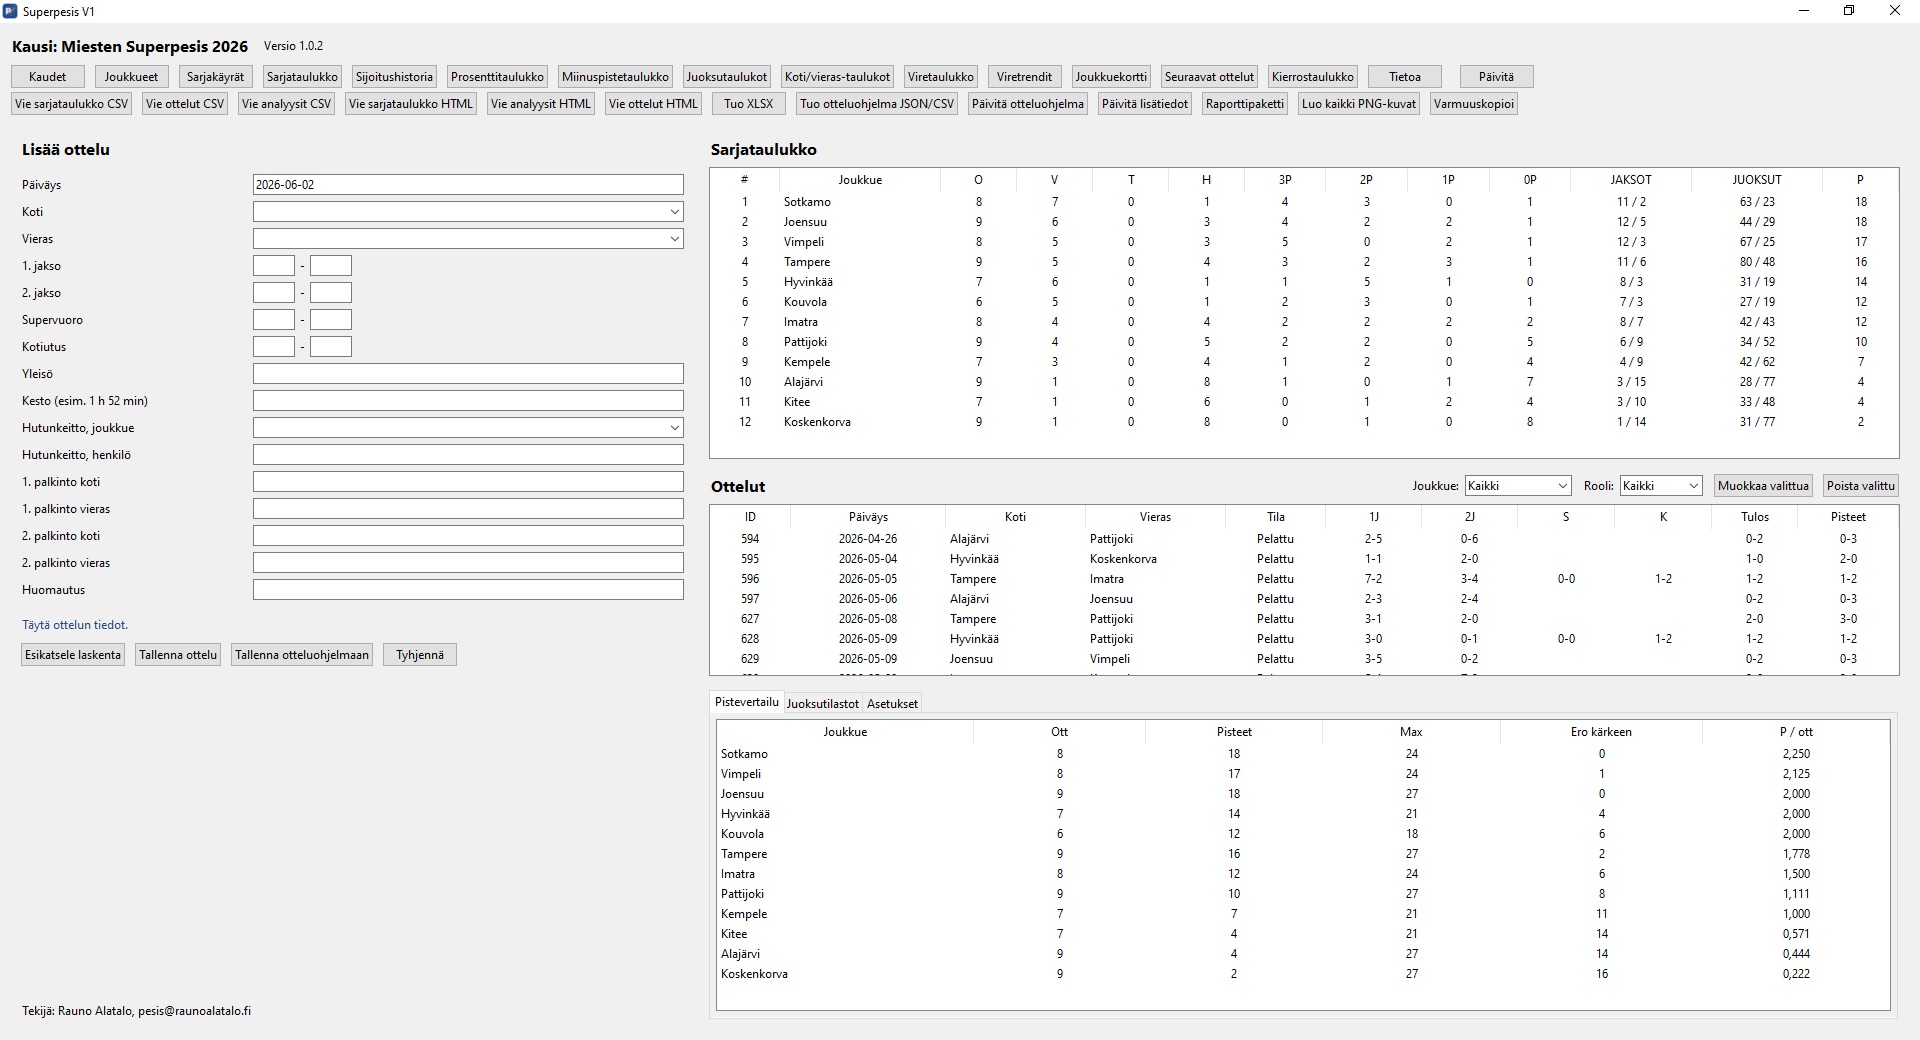Click the Vie sarjataulukko HTML button
Image resolution: width=1920 pixels, height=1040 pixels.
point(411,104)
